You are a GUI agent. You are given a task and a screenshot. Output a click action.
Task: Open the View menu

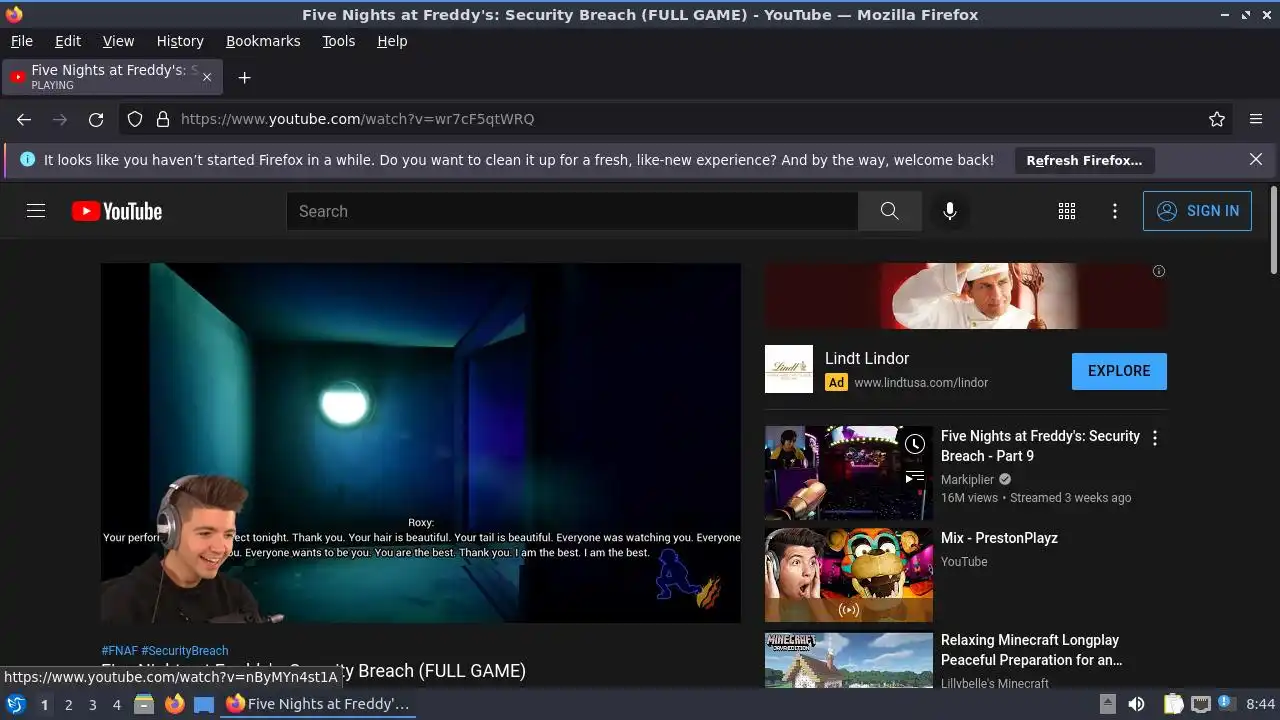coord(118,41)
